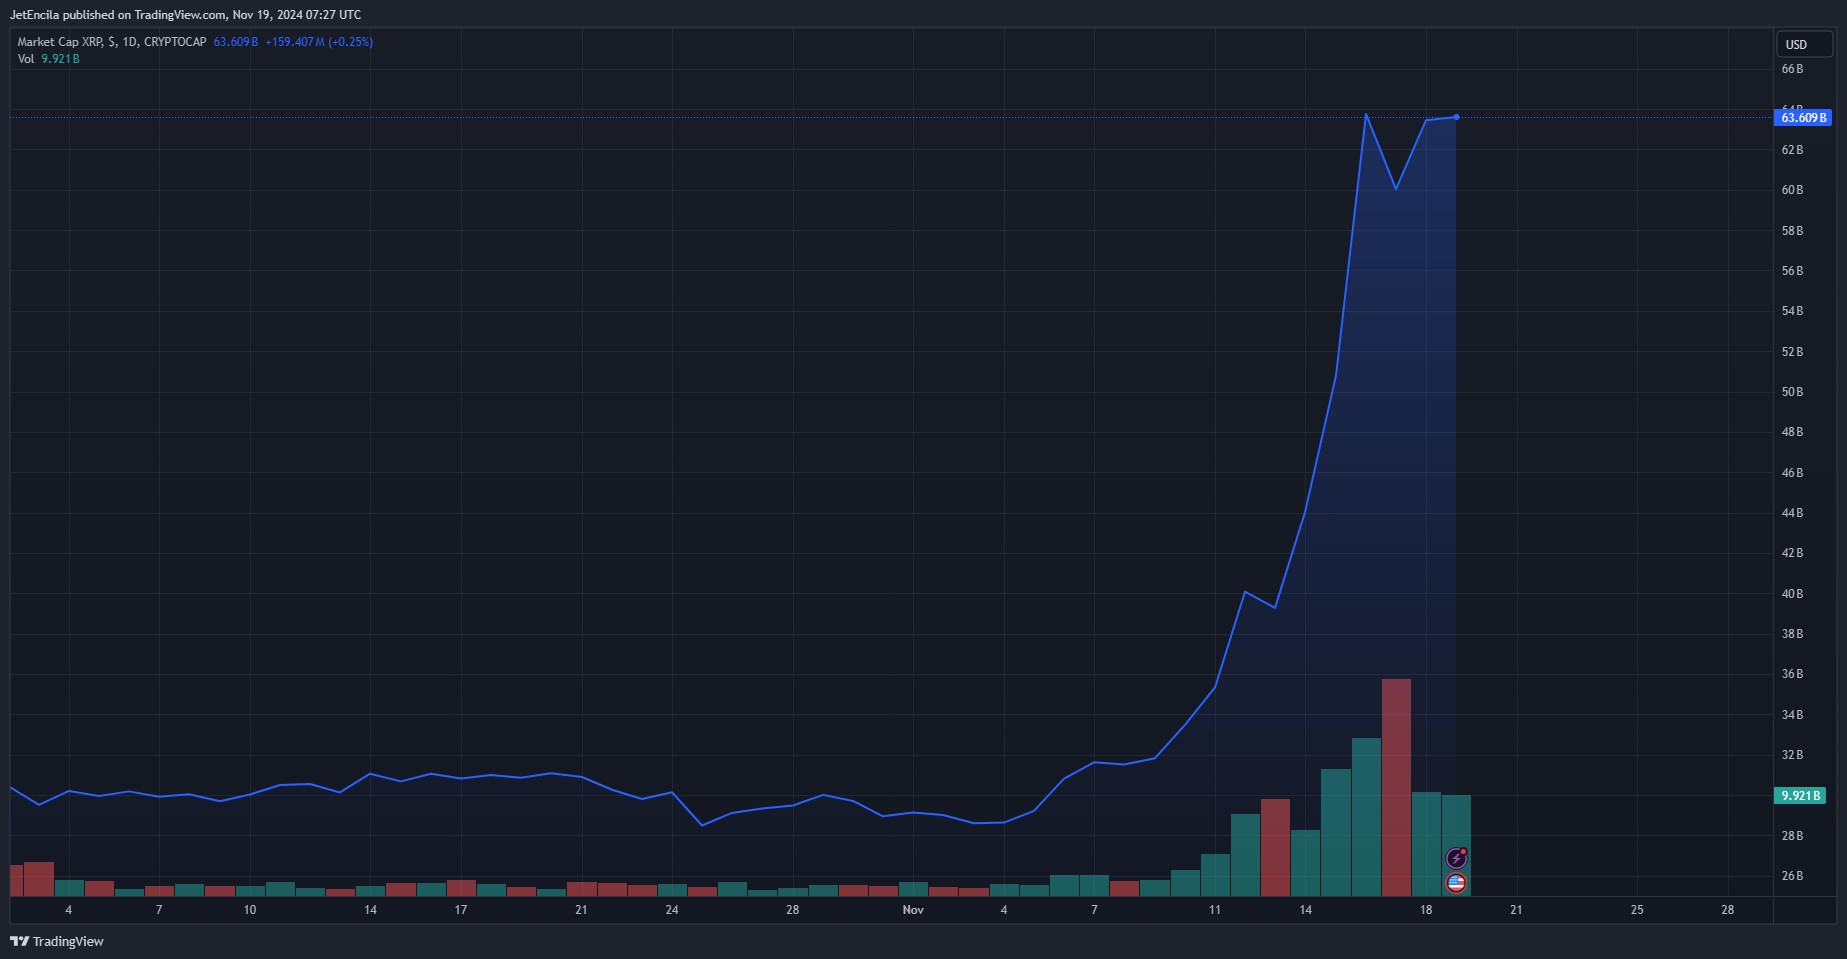Click the TradingView logo icon
The image size is (1847, 959).
point(19,941)
